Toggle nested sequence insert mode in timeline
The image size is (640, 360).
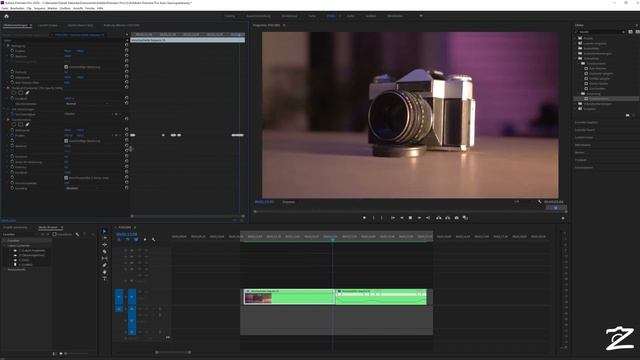point(119,240)
